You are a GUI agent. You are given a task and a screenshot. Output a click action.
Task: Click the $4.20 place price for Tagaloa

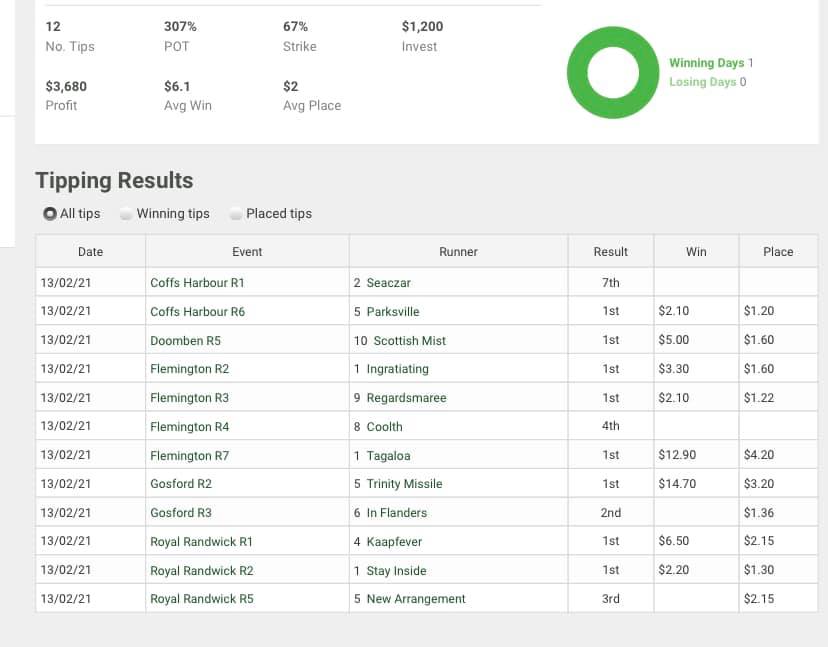[x=759, y=455]
